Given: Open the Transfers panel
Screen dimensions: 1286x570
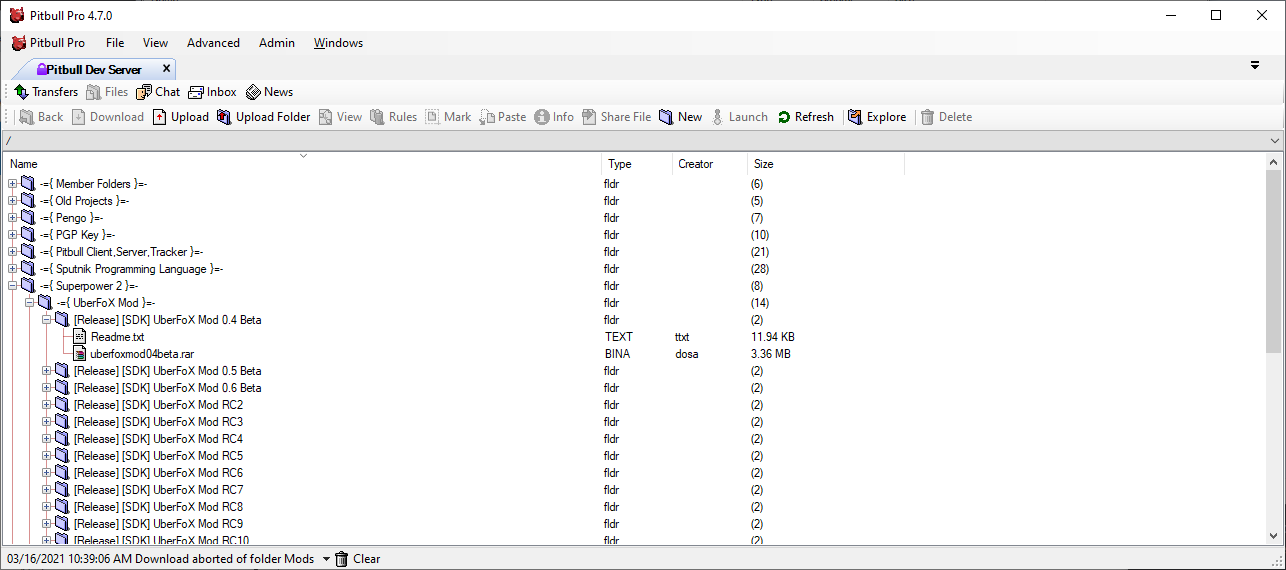Looking at the screenshot, I should 46,92.
